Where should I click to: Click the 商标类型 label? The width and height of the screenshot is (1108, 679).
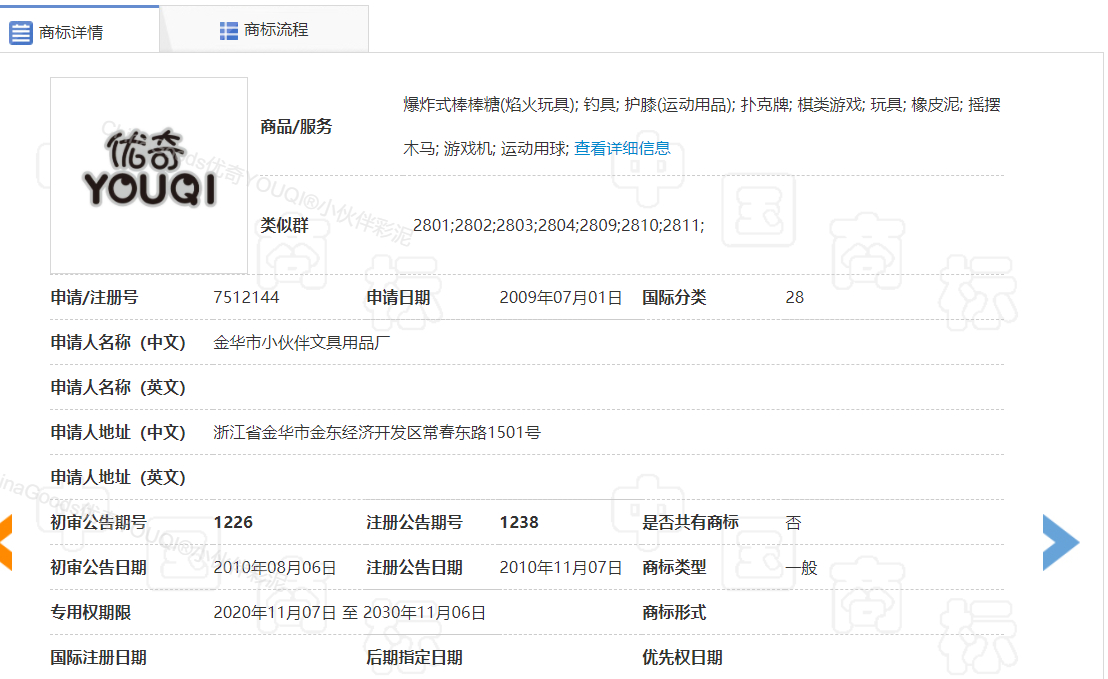tap(674, 567)
